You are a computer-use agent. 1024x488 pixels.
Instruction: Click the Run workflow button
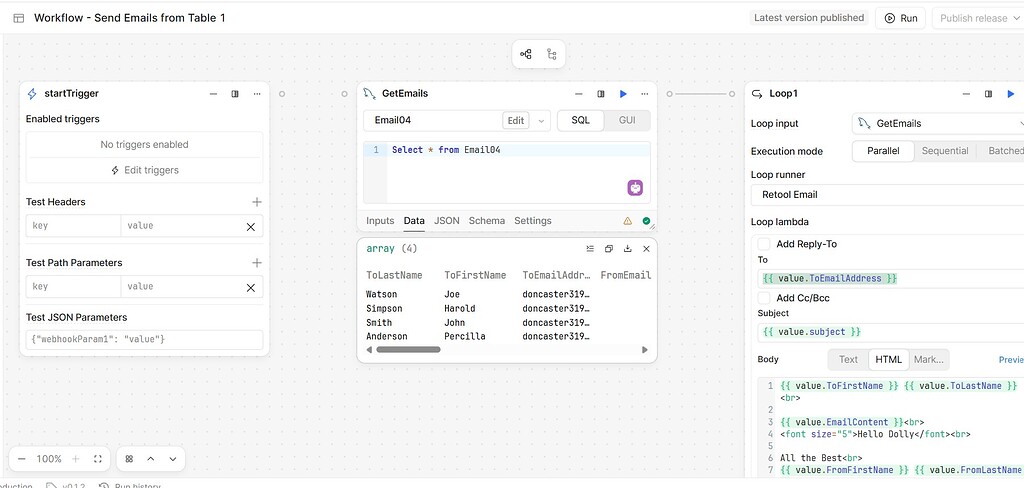[x=901, y=18]
